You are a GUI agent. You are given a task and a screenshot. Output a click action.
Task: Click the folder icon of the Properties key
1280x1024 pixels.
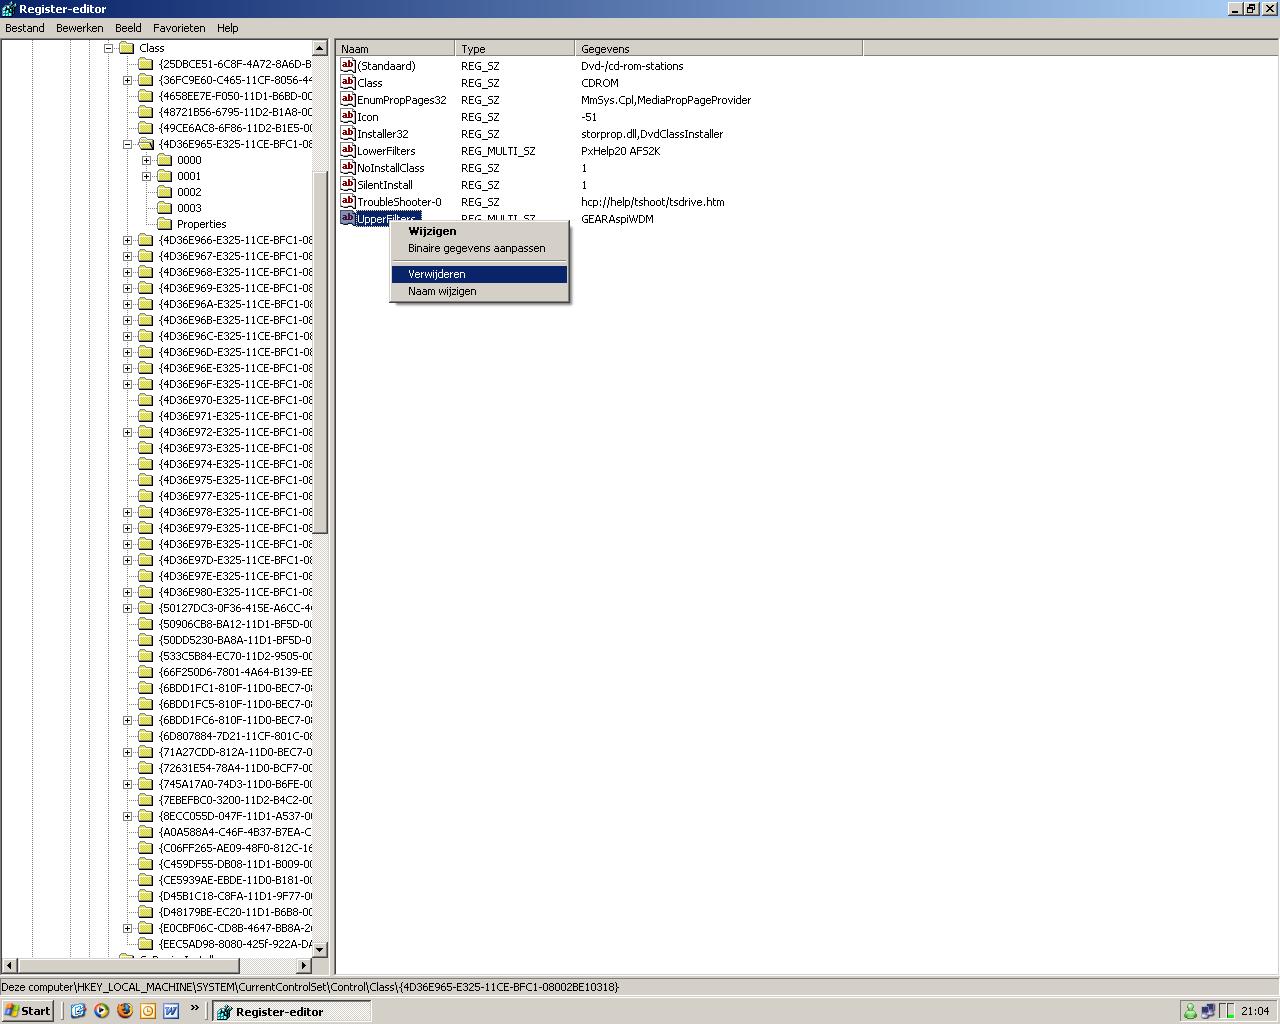pyautogui.click(x=164, y=224)
